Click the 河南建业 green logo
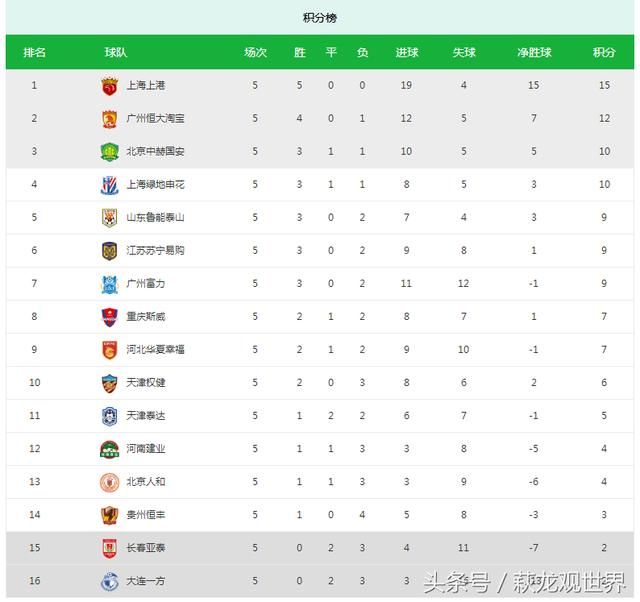The height and width of the screenshot is (602, 640). (109, 449)
